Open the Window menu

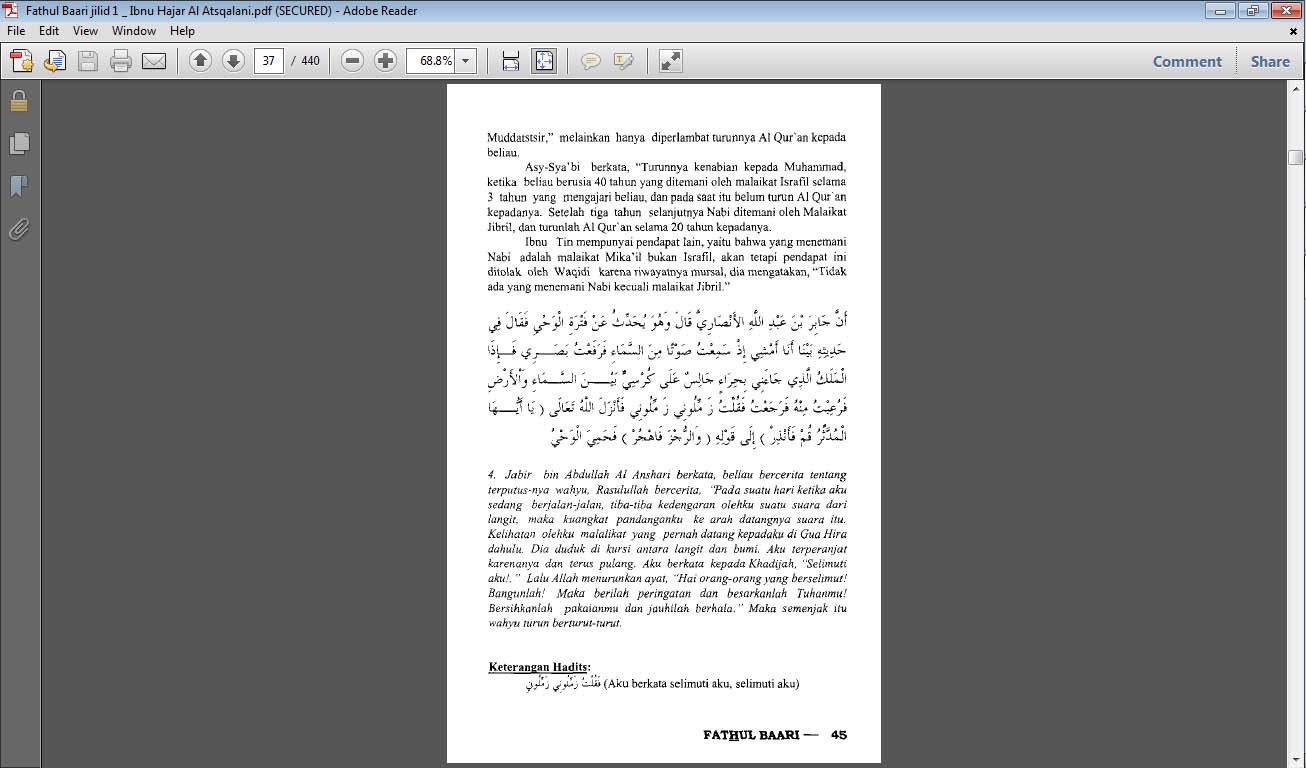click(x=133, y=31)
